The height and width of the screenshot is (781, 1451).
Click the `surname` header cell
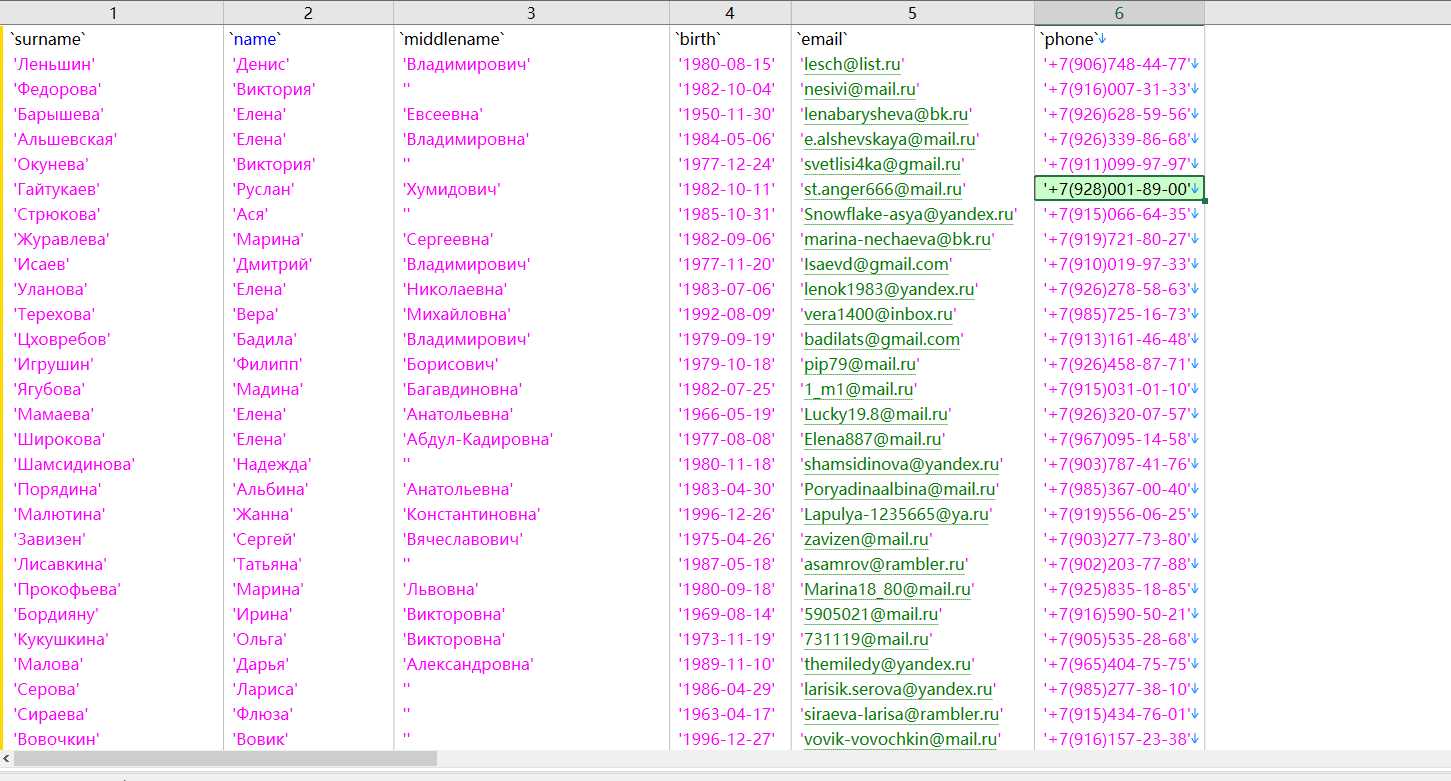tap(114, 39)
